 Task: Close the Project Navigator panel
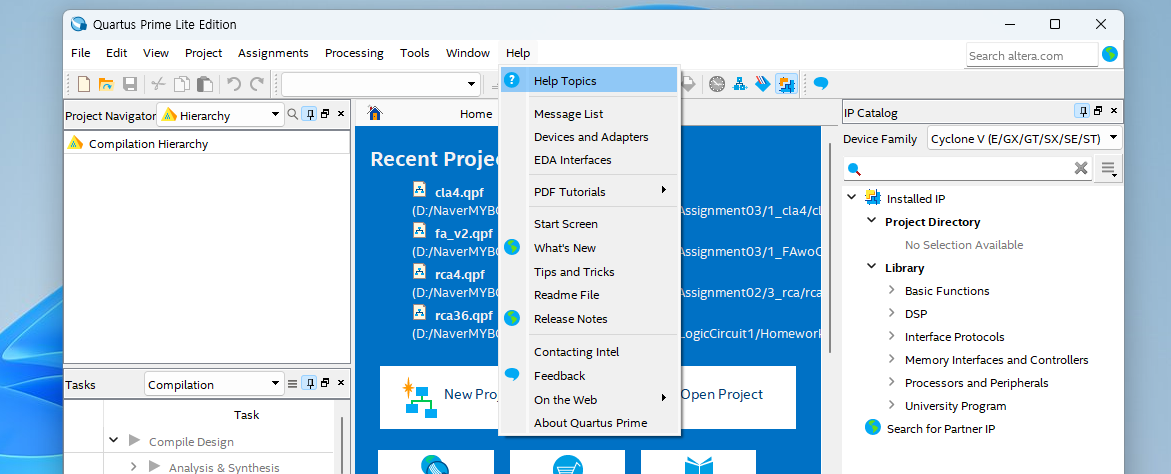(x=341, y=113)
